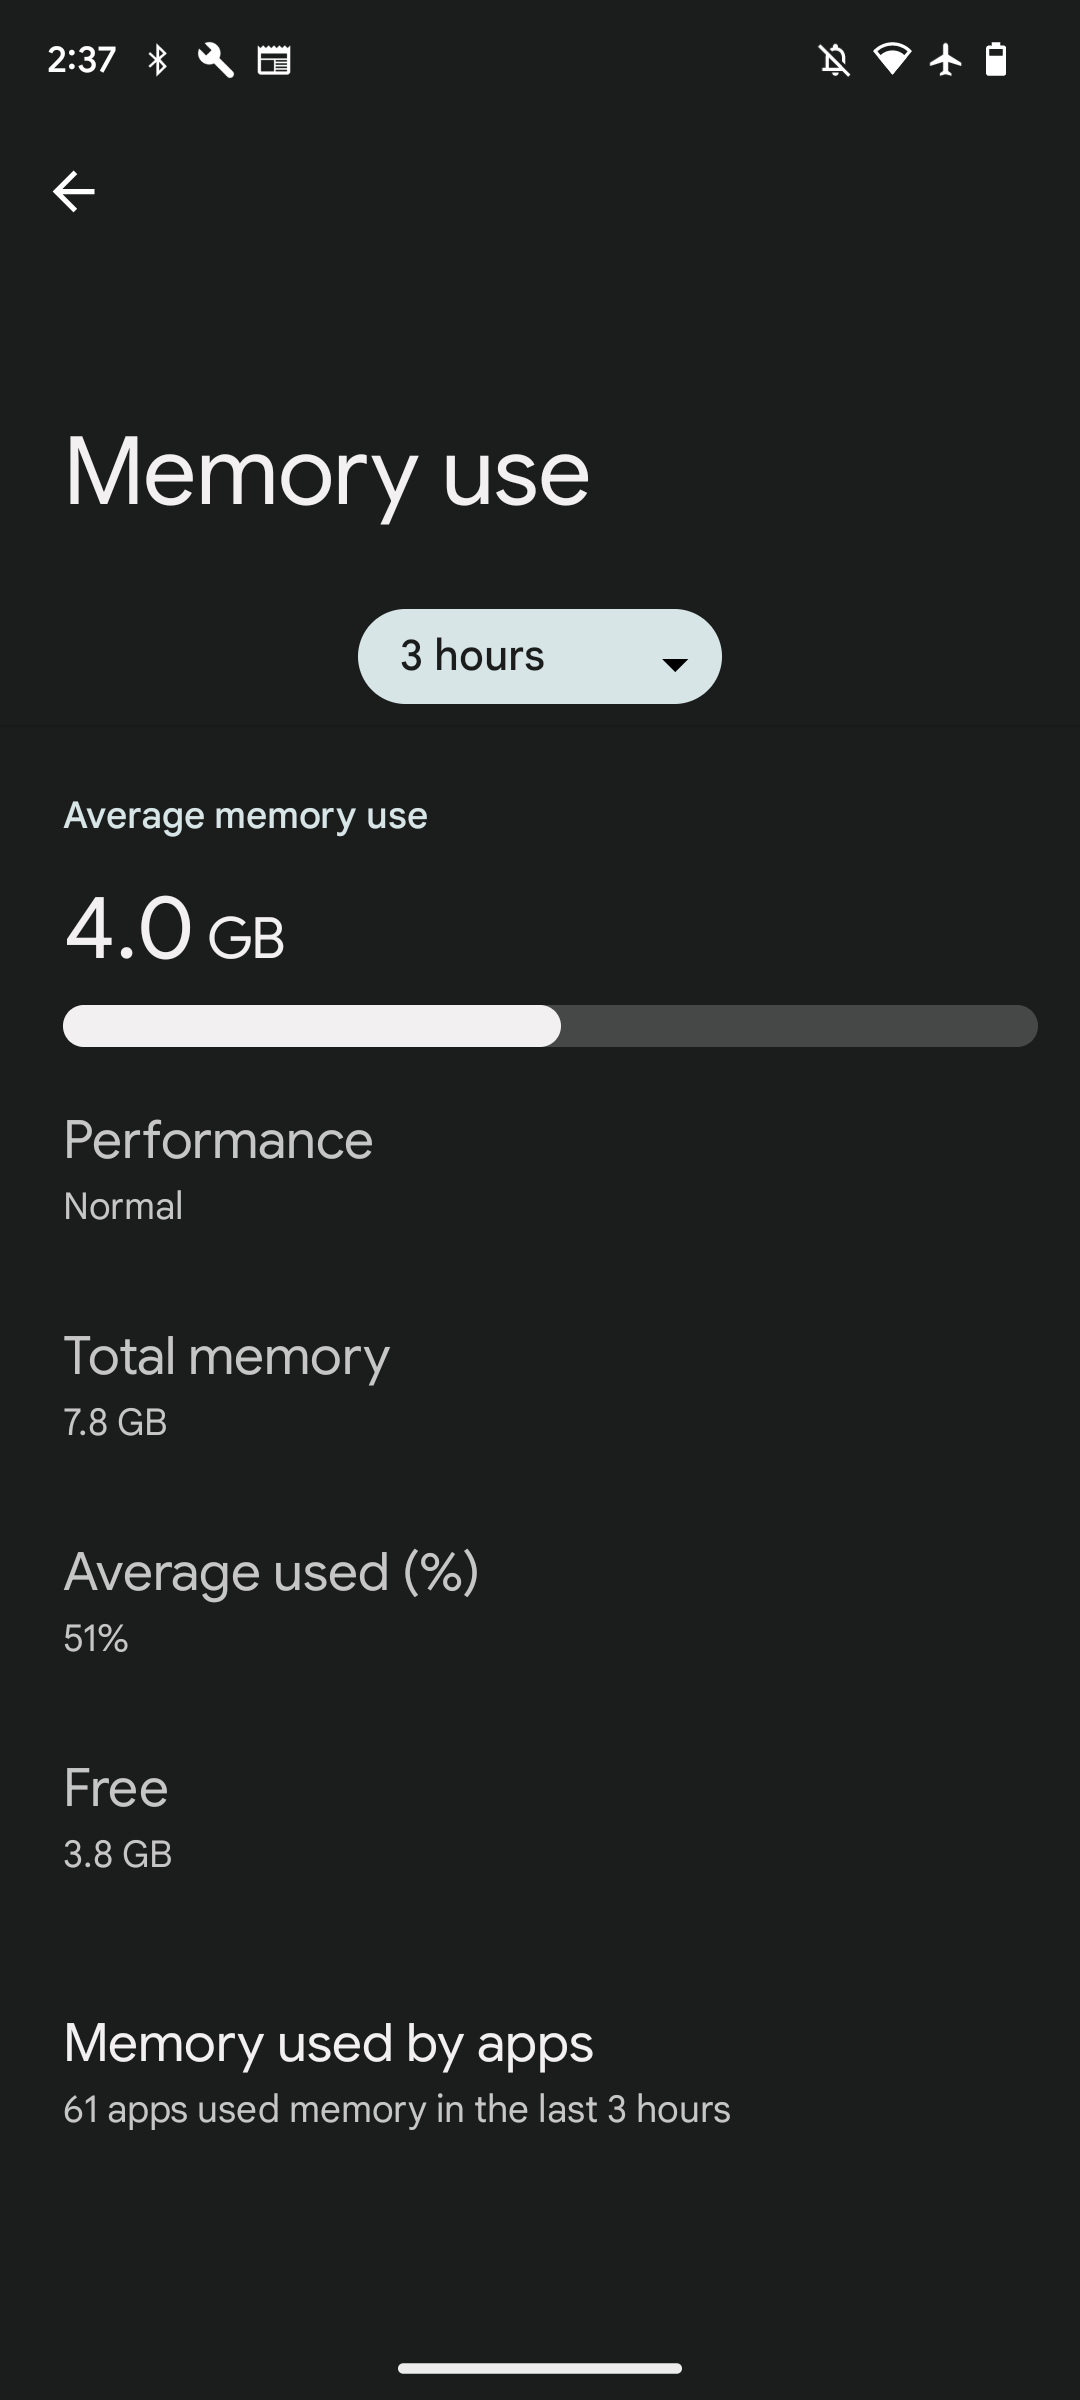Tap the wrench status bar icon
The width and height of the screenshot is (1080, 2400).
[215, 60]
